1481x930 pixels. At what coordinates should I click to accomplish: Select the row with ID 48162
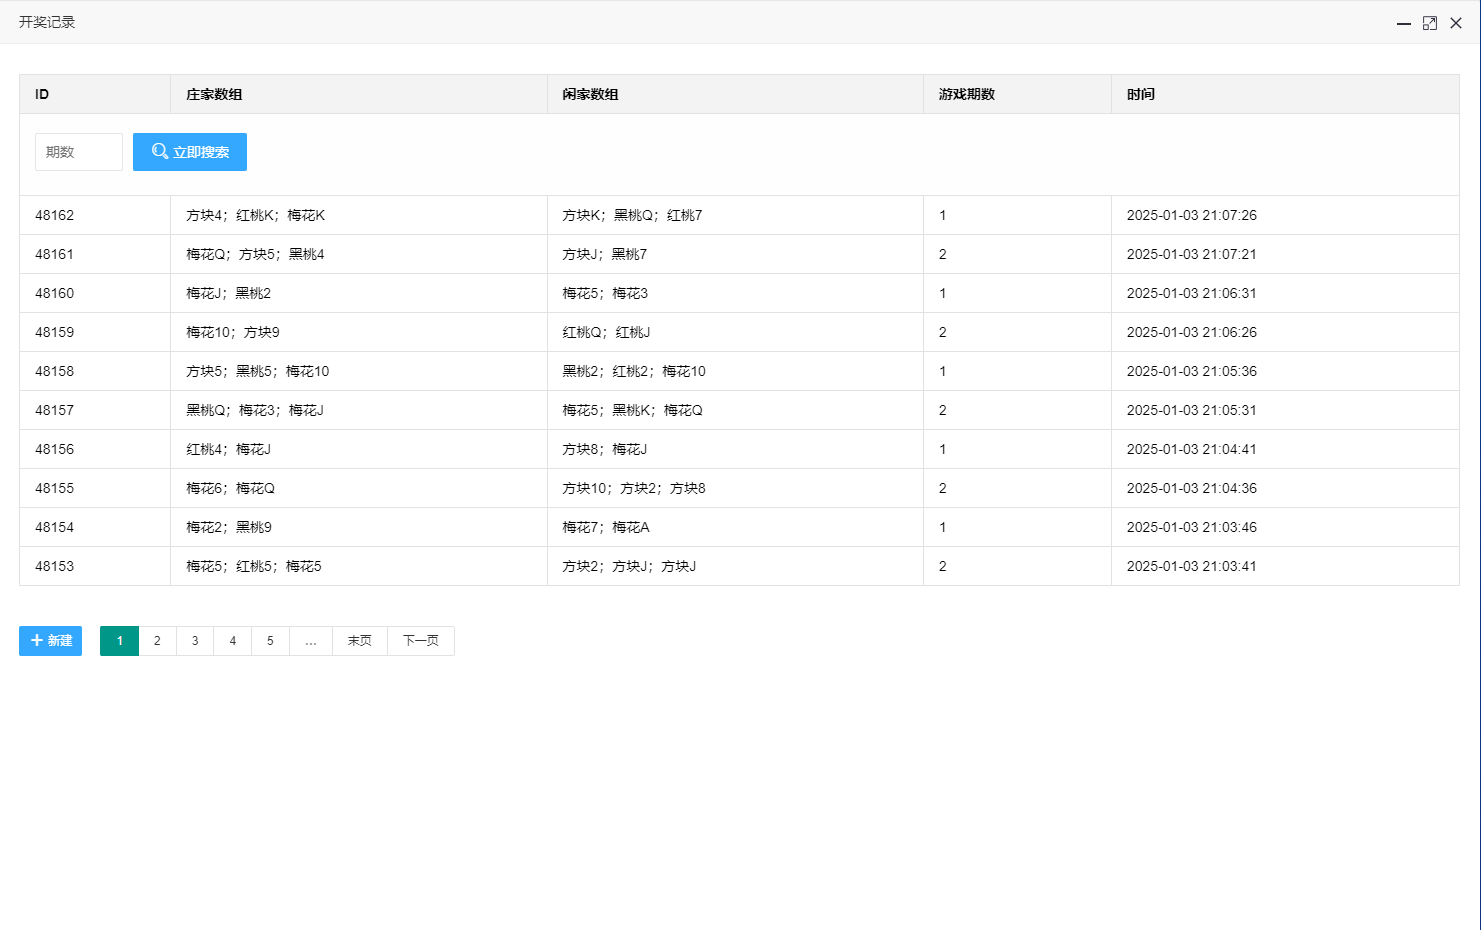(x=55, y=215)
